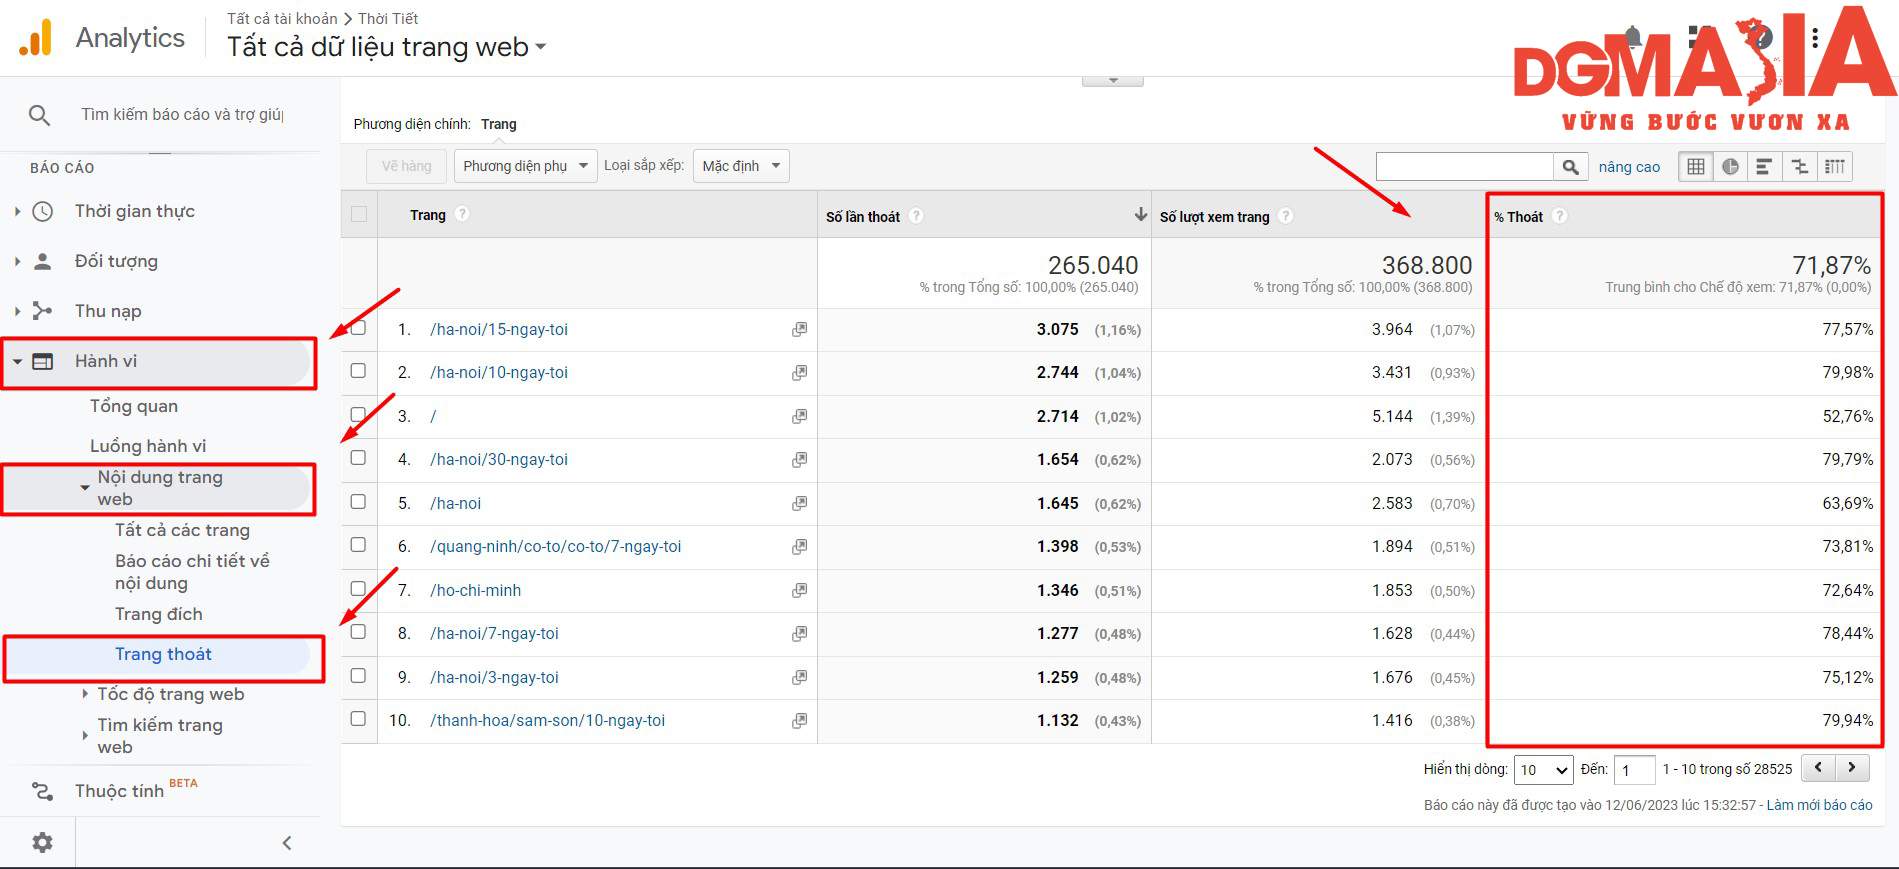This screenshot has height=869, width=1899.
Task: Open the Admin gear settings icon
Action: click(42, 843)
